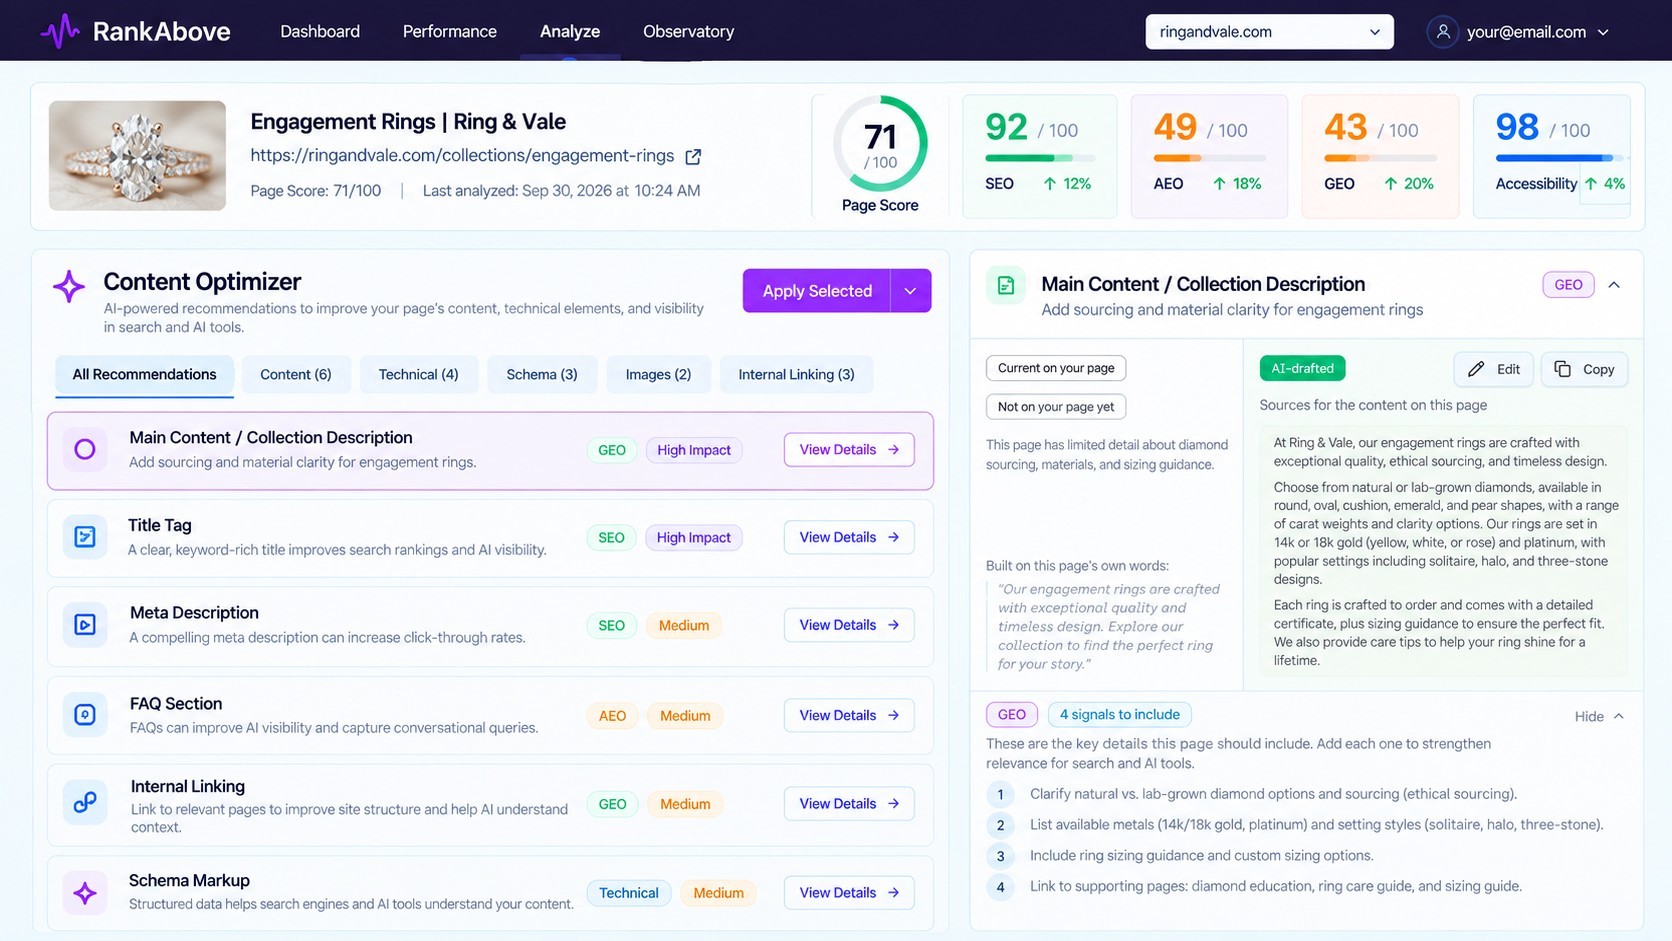
Task: Click the pencil Edit button
Action: coord(1493,369)
